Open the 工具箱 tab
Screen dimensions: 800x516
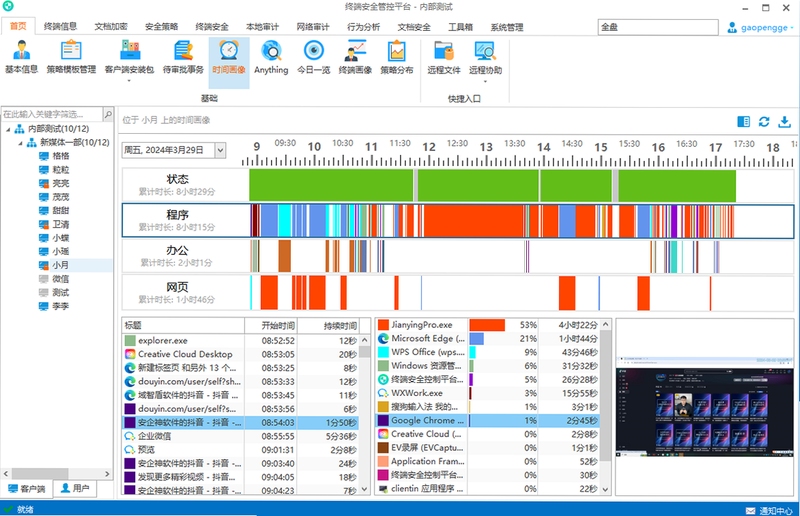point(460,27)
